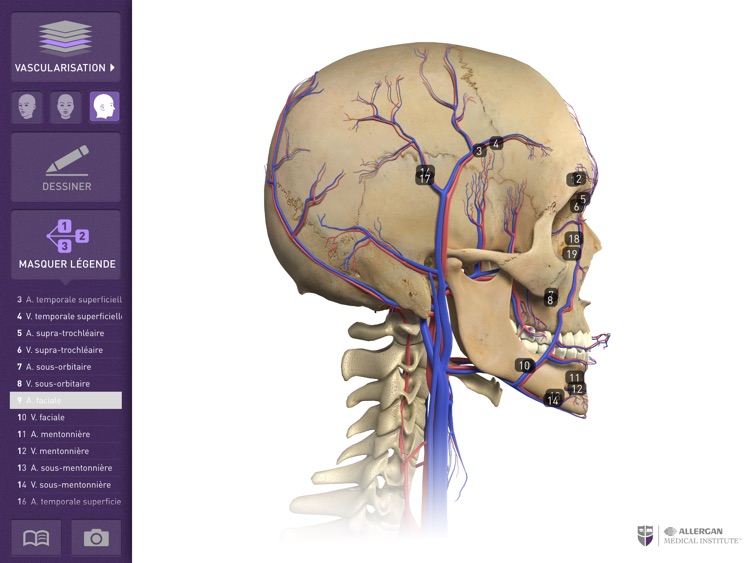This screenshot has height=563, width=750.
Task: Open the book reference icon
Action: pyautogui.click(x=36, y=538)
